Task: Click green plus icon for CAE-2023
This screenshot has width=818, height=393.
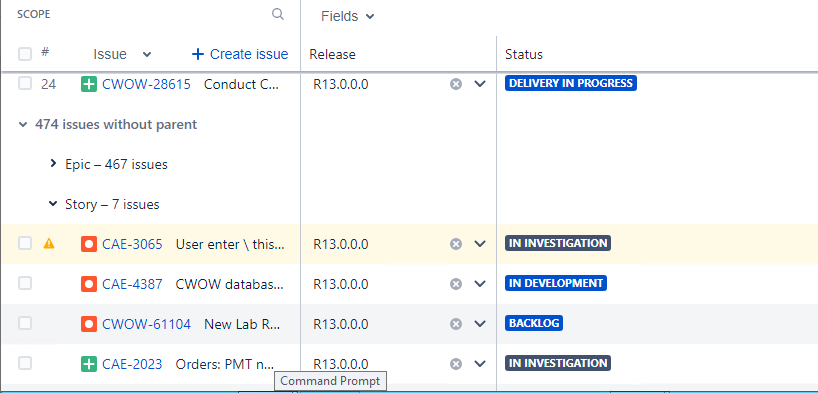Action: pyautogui.click(x=89, y=364)
